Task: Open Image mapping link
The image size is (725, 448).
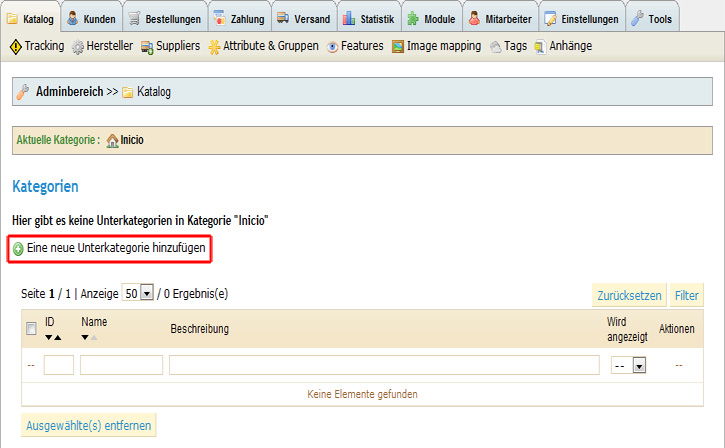Action: click(x=444, y=46)
